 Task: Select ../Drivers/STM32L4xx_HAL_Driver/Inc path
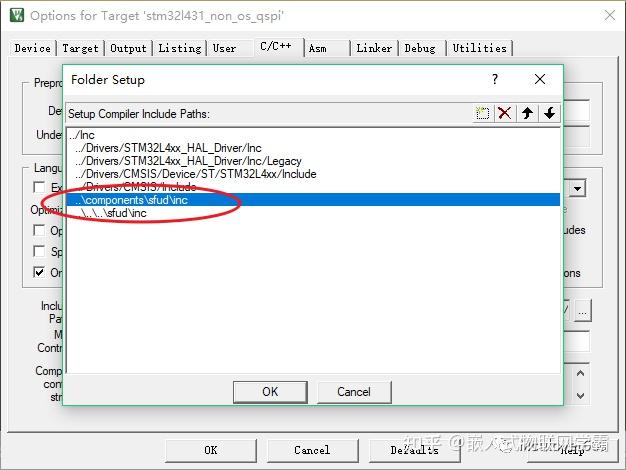(x=313, y=148)
